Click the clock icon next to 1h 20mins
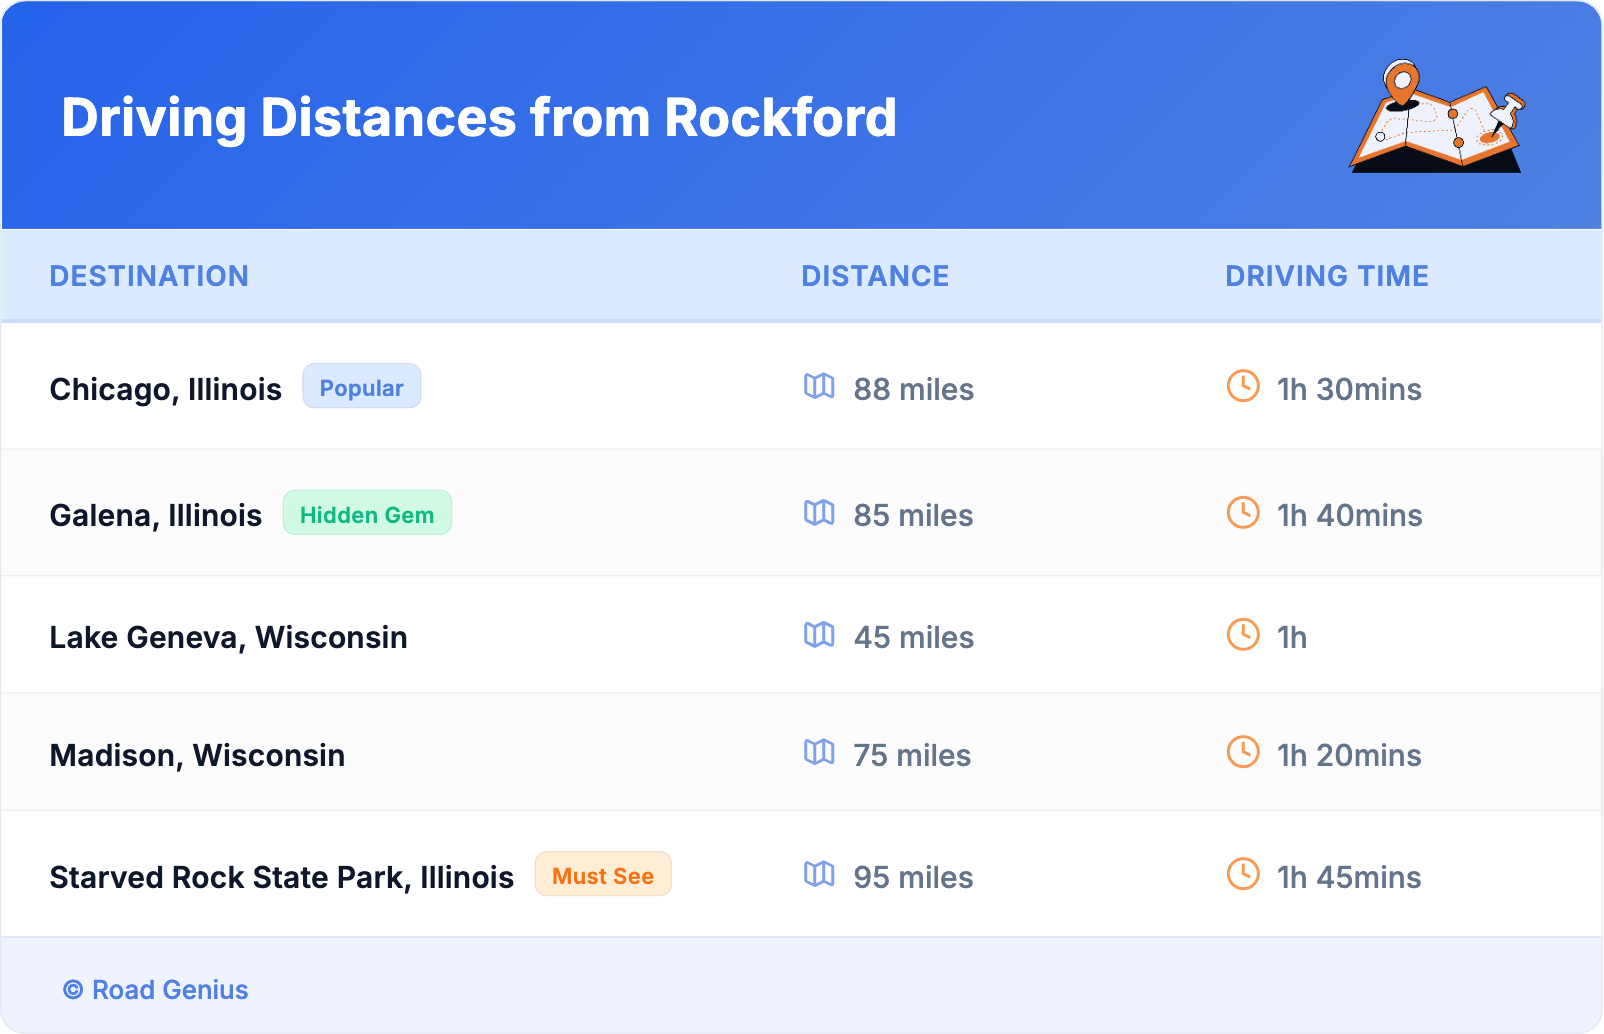This screenshot has height=1034, width=1604. tap(1243, 752)
